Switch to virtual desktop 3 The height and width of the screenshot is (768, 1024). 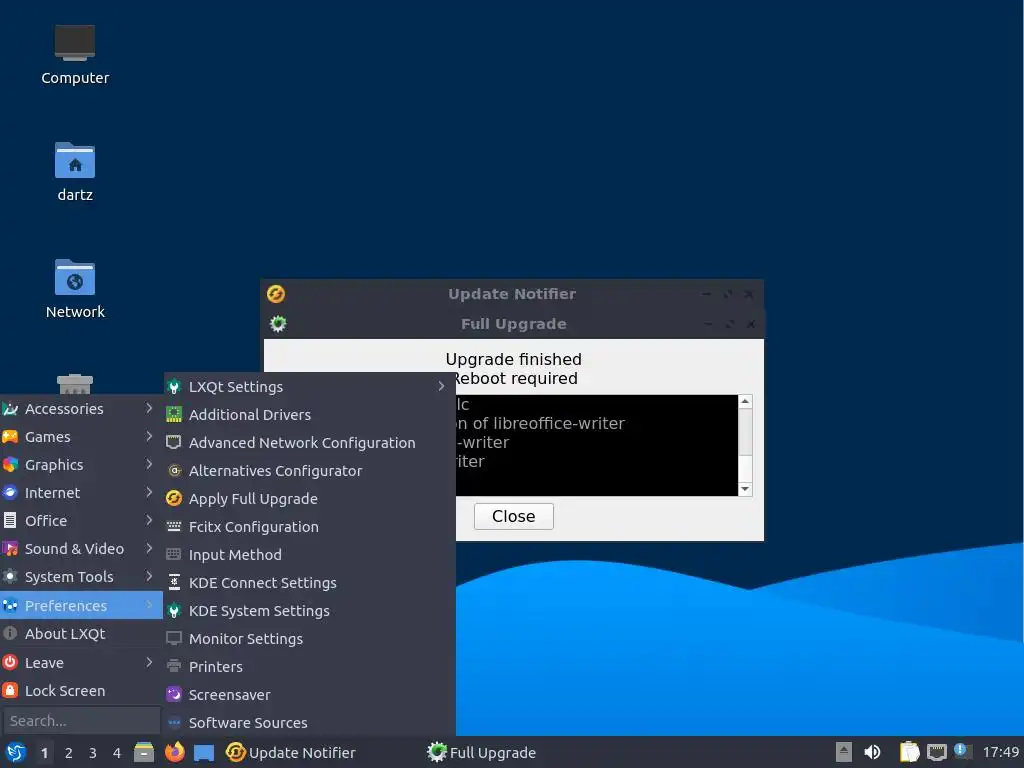coord(93,753)
